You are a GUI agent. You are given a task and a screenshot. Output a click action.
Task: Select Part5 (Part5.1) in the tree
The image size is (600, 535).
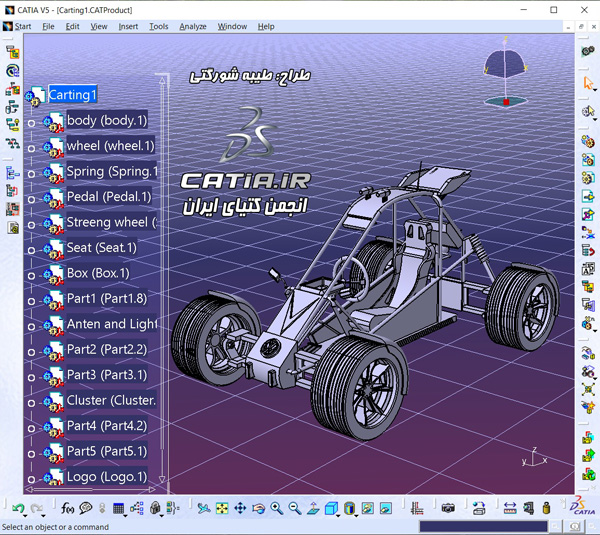coord(107,451)
